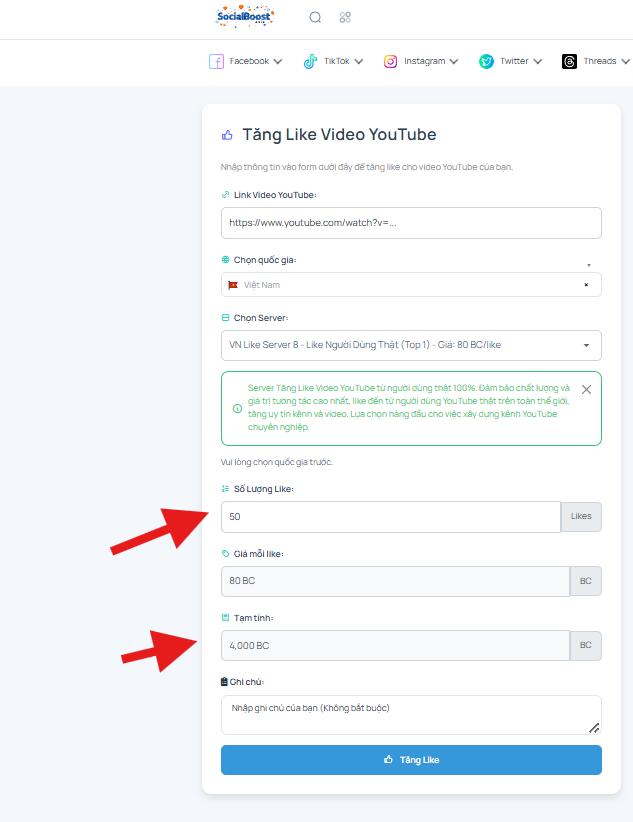633x822 pixels.
Task: Open the Instagram services menu
Action: (421, 61)
